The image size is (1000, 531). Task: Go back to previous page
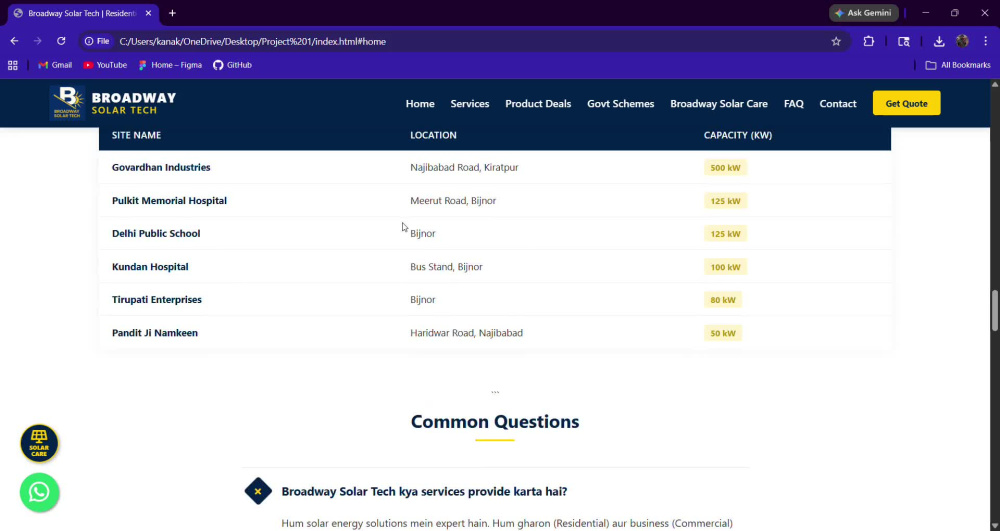(14, 41)
